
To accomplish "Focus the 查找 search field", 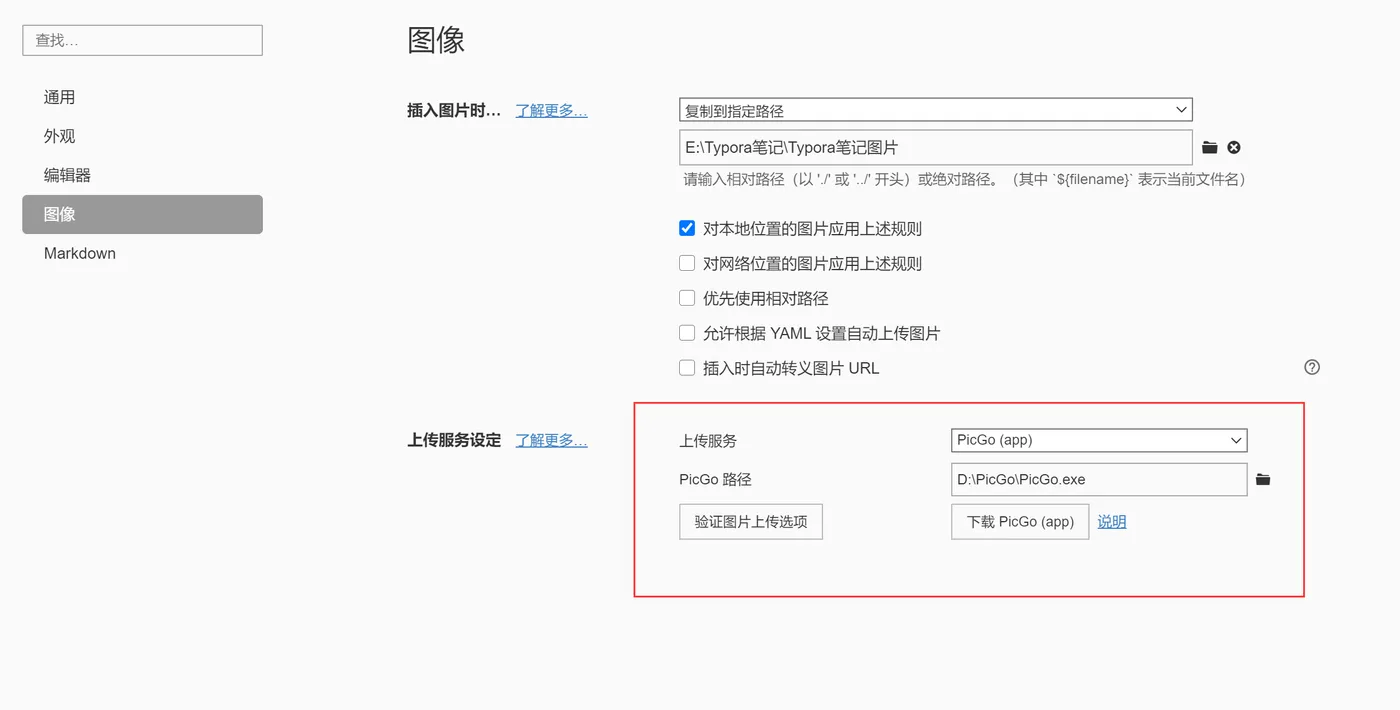I will [x=142, y=40].
